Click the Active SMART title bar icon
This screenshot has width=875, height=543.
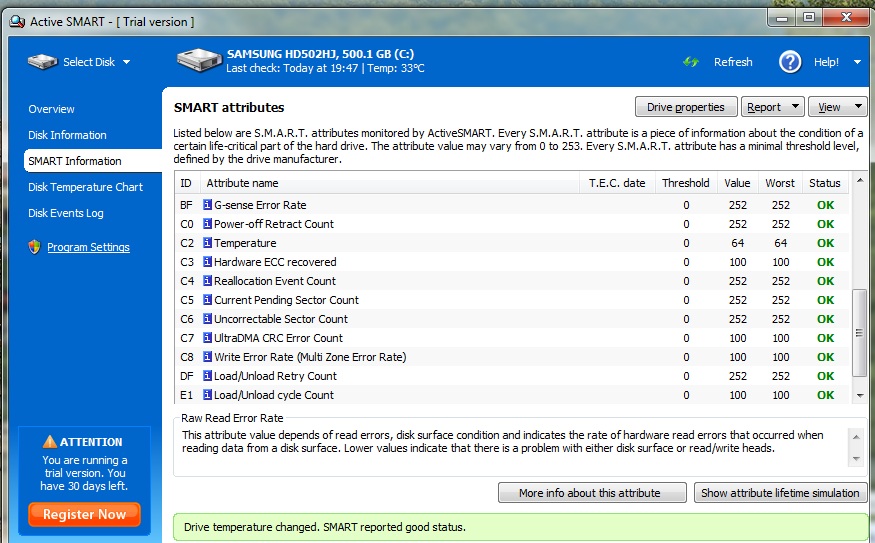pos(17,22)
